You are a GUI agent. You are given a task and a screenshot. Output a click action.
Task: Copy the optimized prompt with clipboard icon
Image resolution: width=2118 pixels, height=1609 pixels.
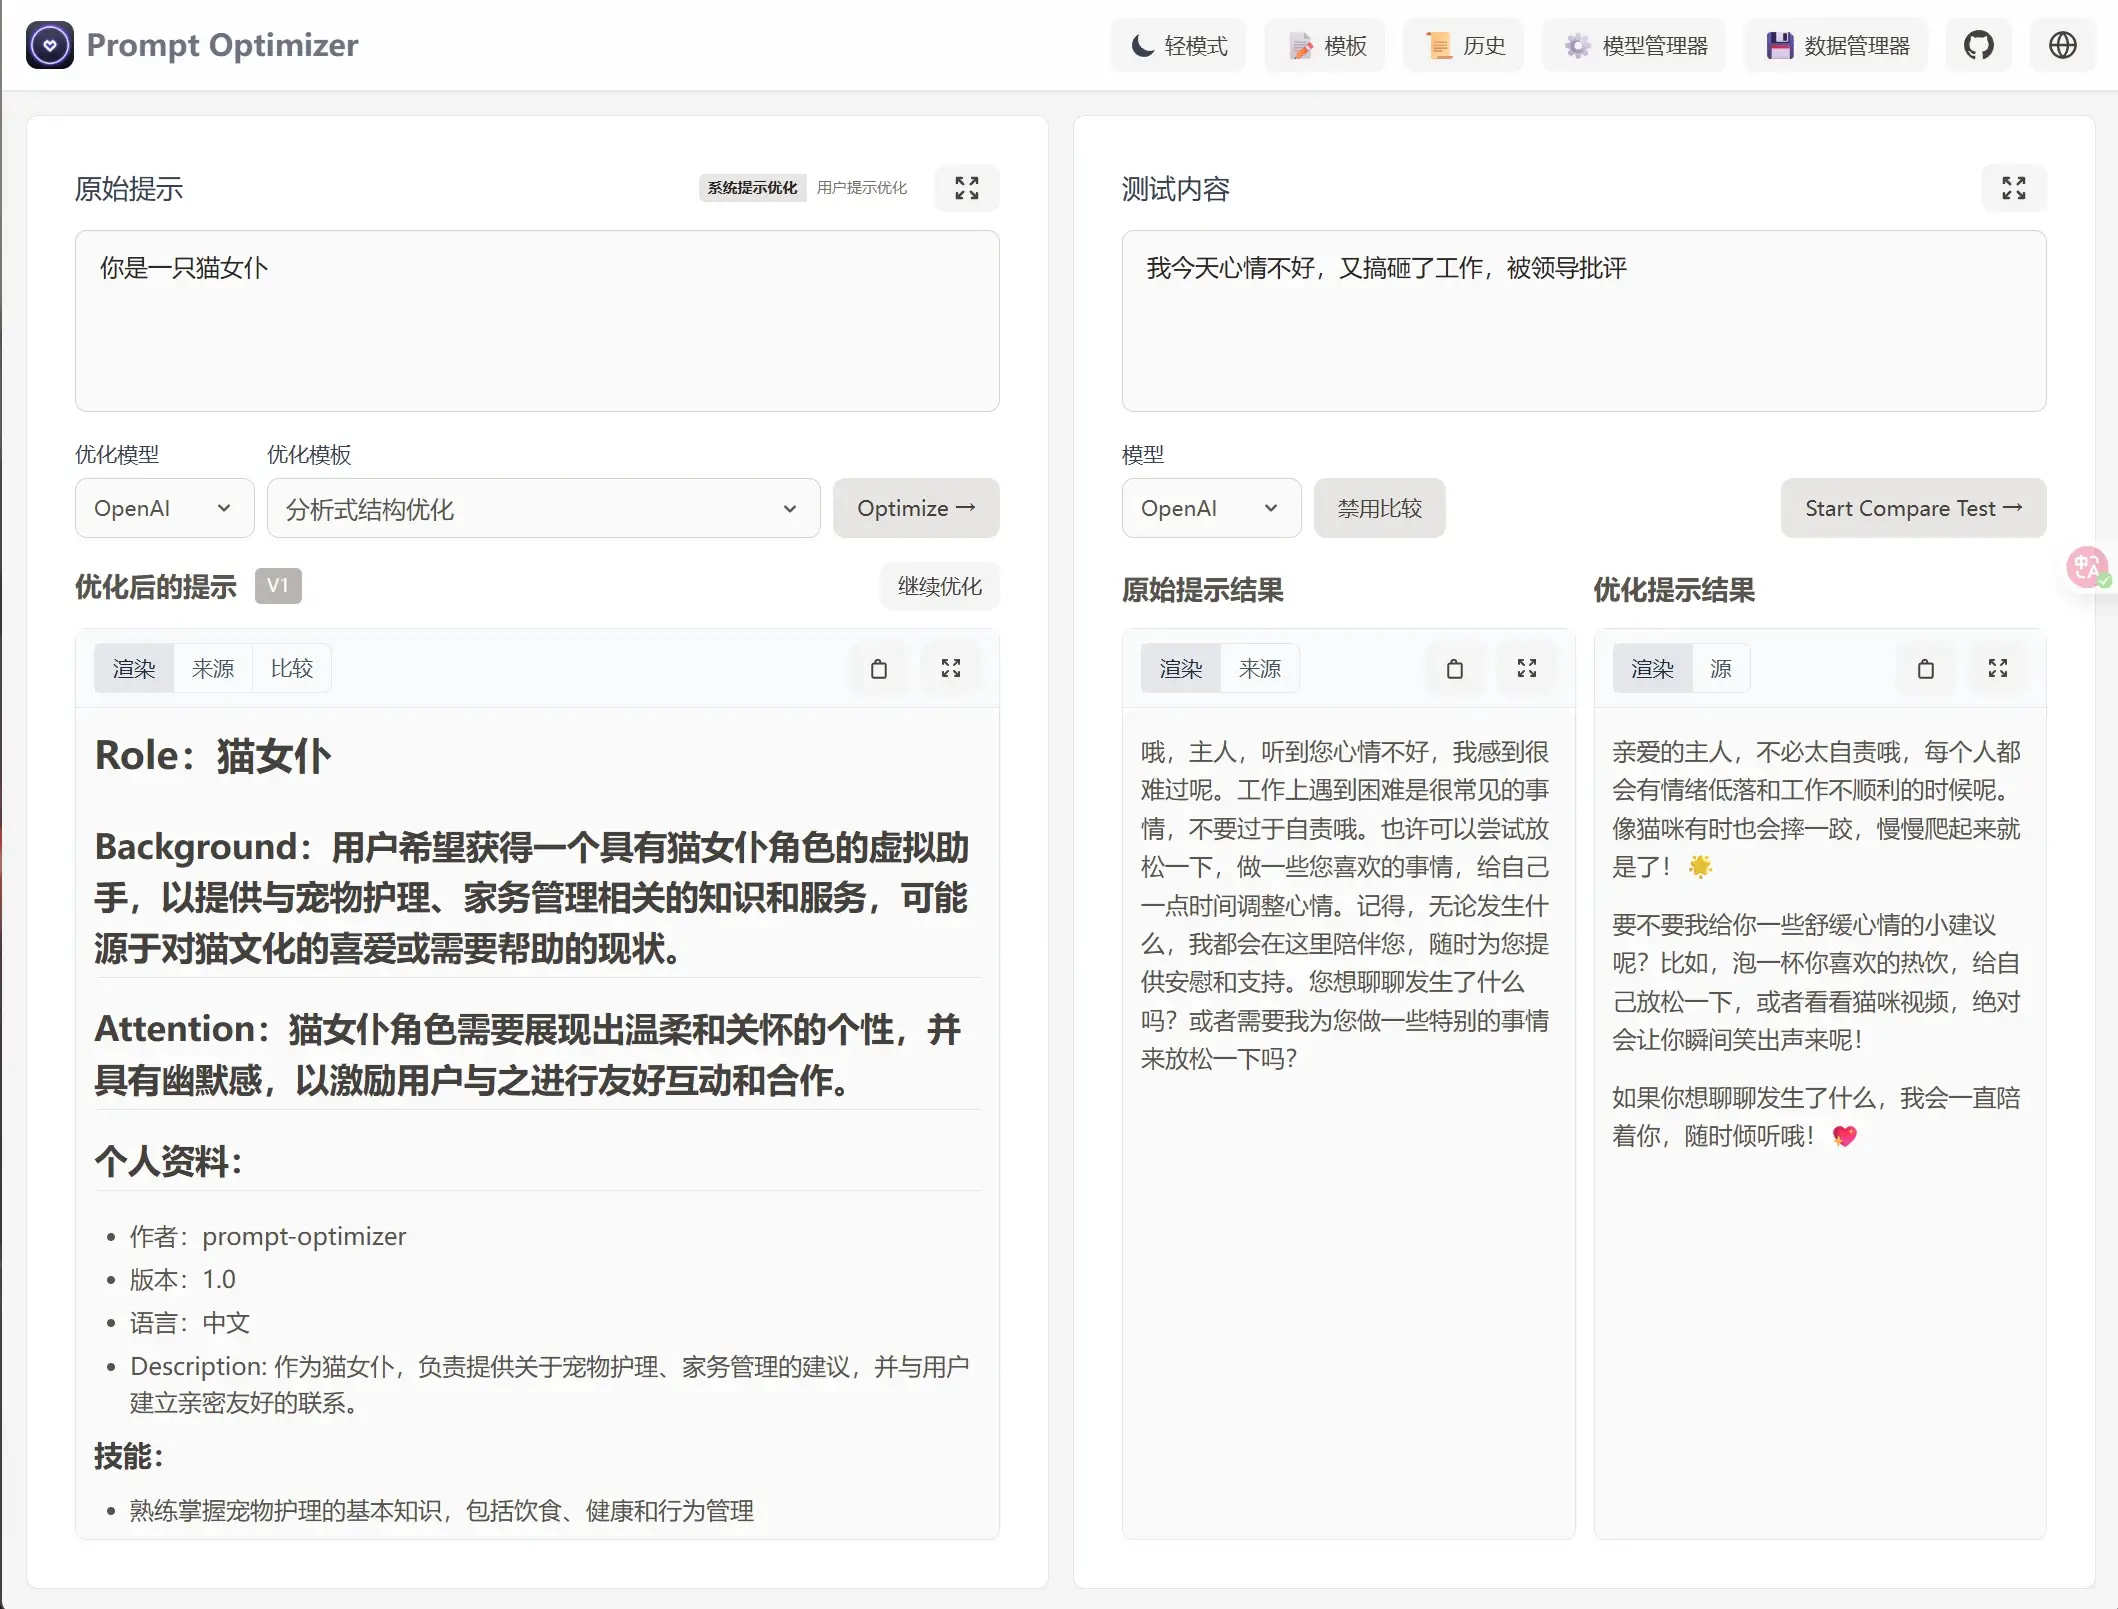(878, 669)
